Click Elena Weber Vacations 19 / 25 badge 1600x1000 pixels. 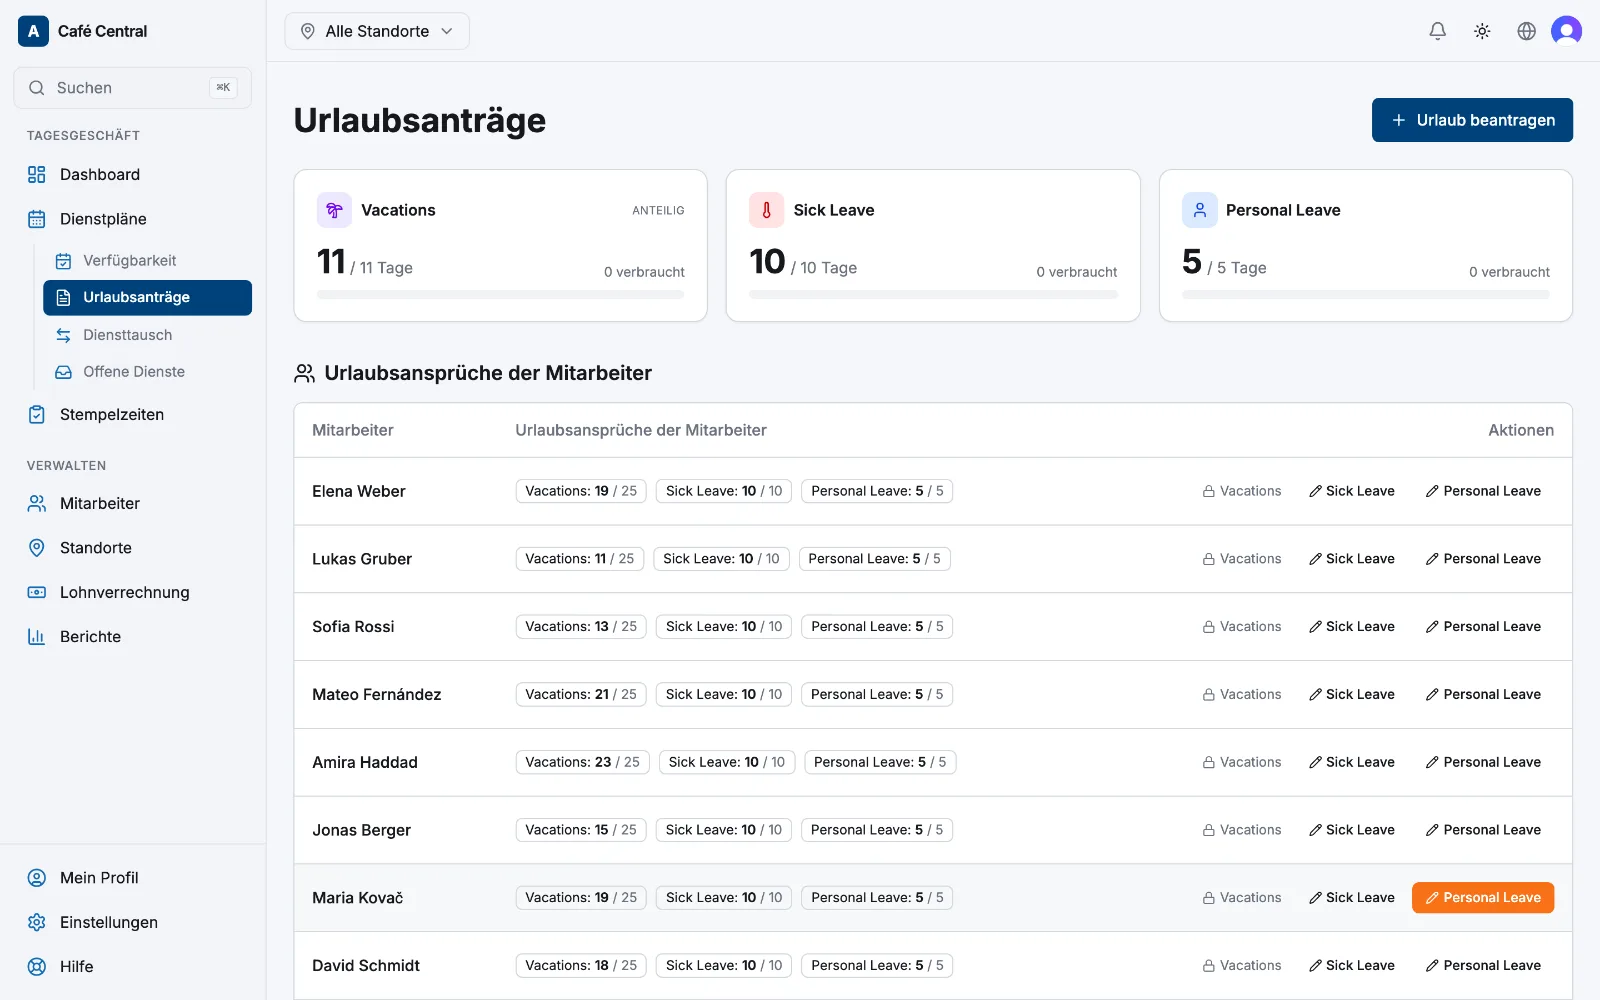coord(581,491)
